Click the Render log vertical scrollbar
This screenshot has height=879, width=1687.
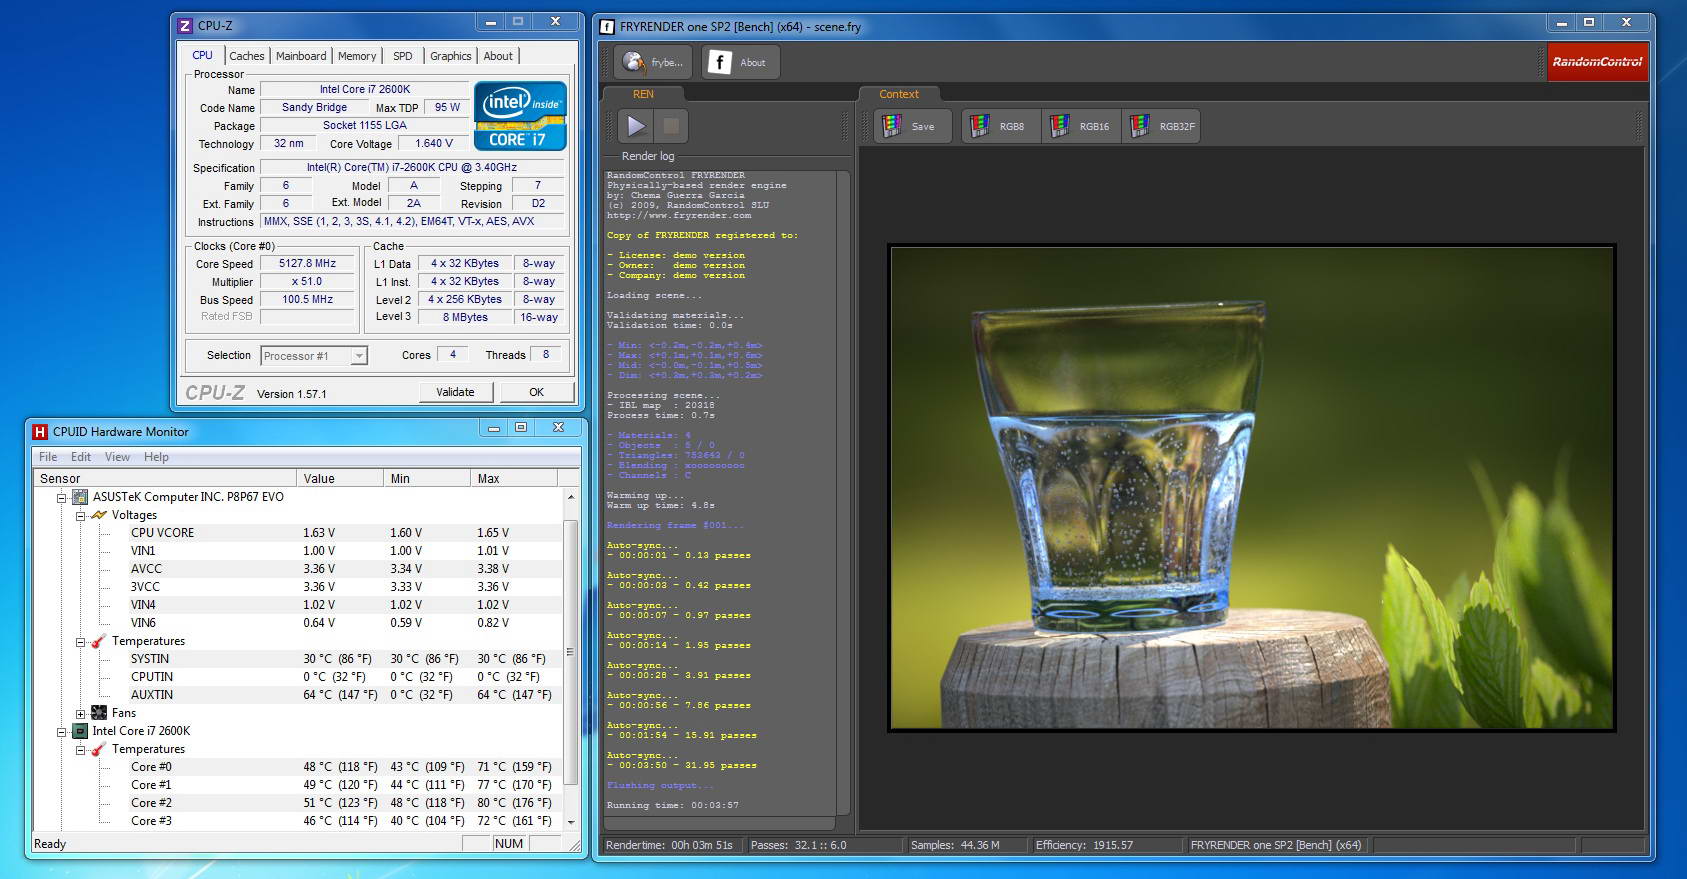[x=843, y=493]
